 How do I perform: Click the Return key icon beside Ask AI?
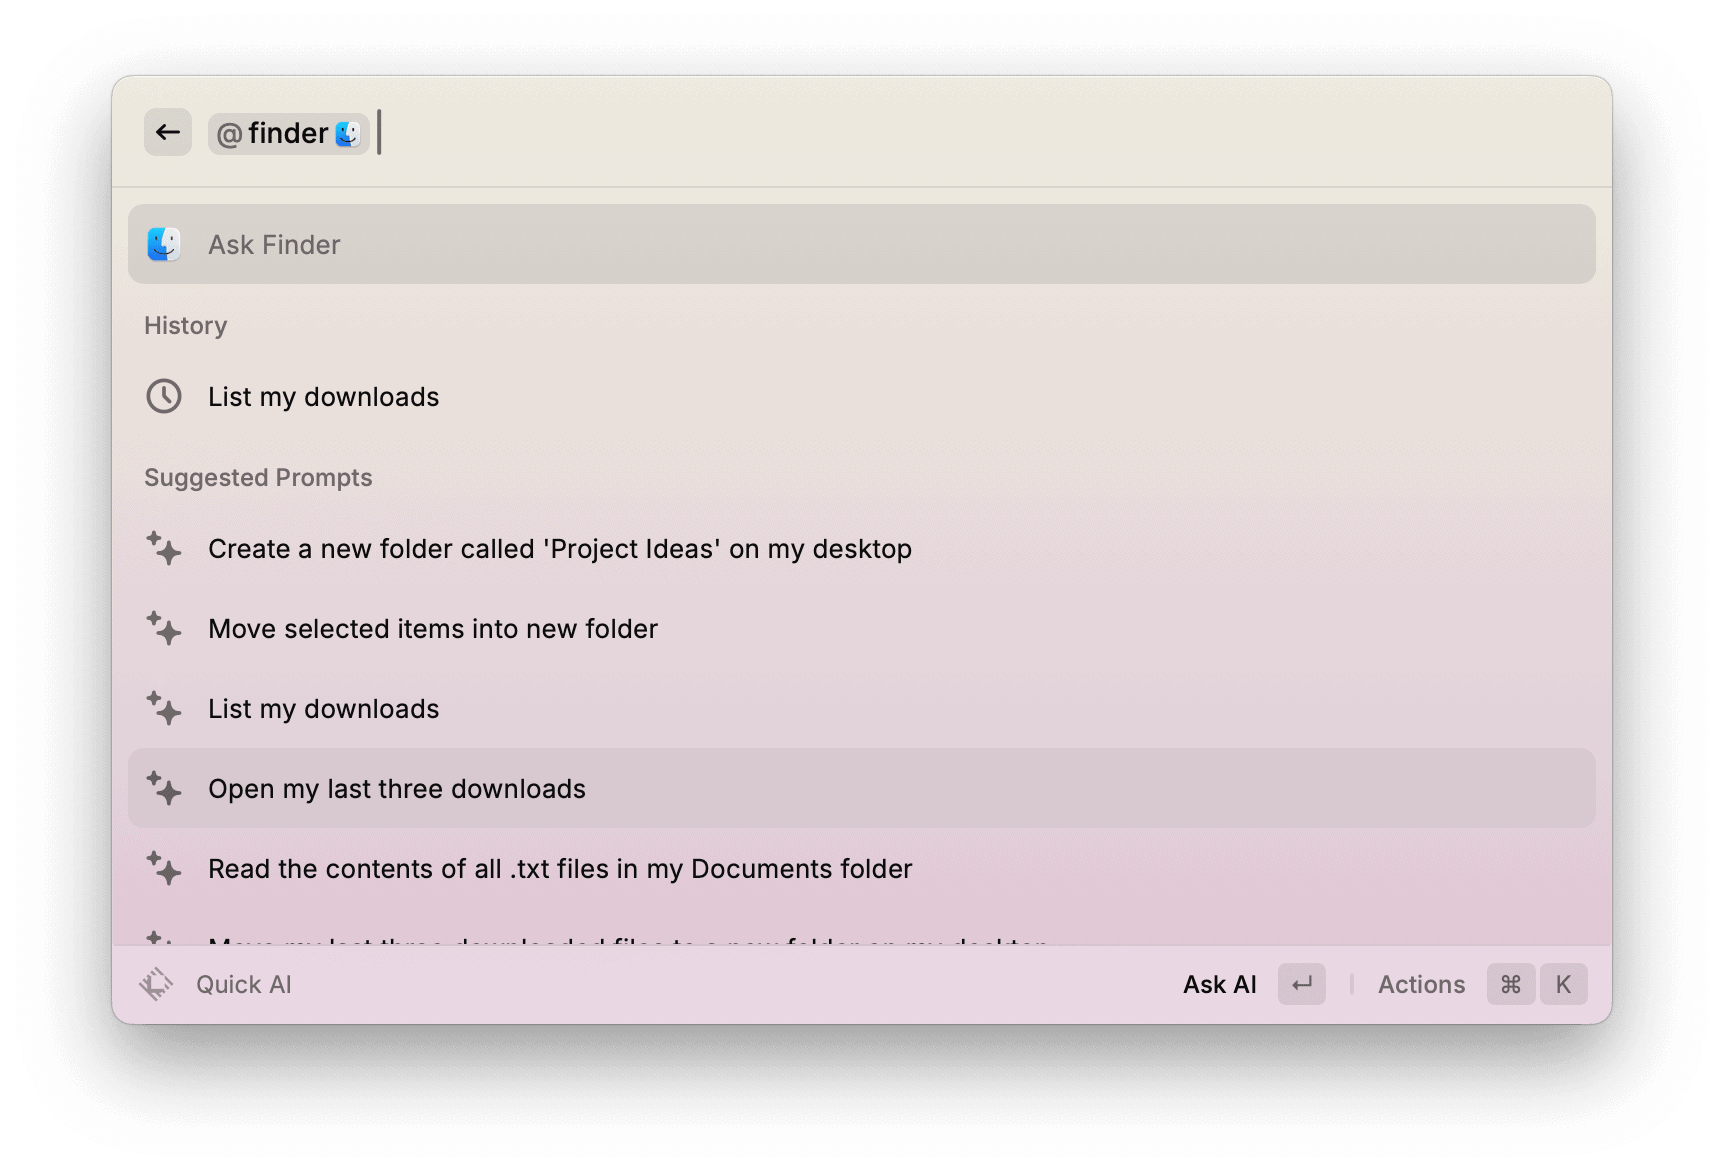[1302, 984]
